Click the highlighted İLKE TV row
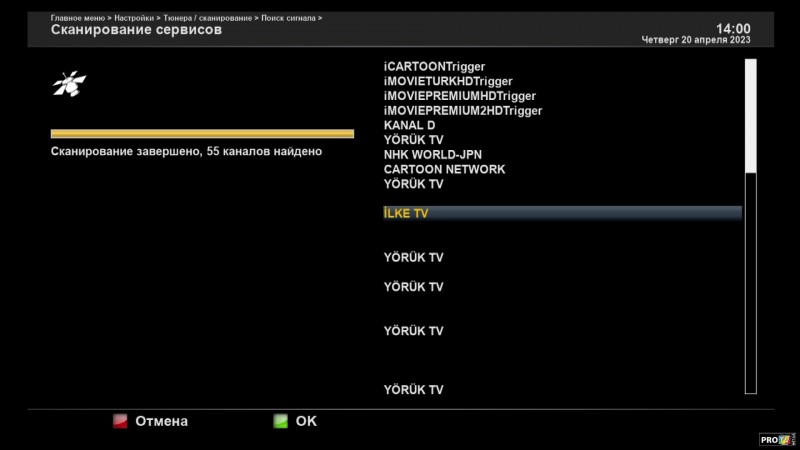The height and width of the screenshot is (450, 800). click(562, 213)
